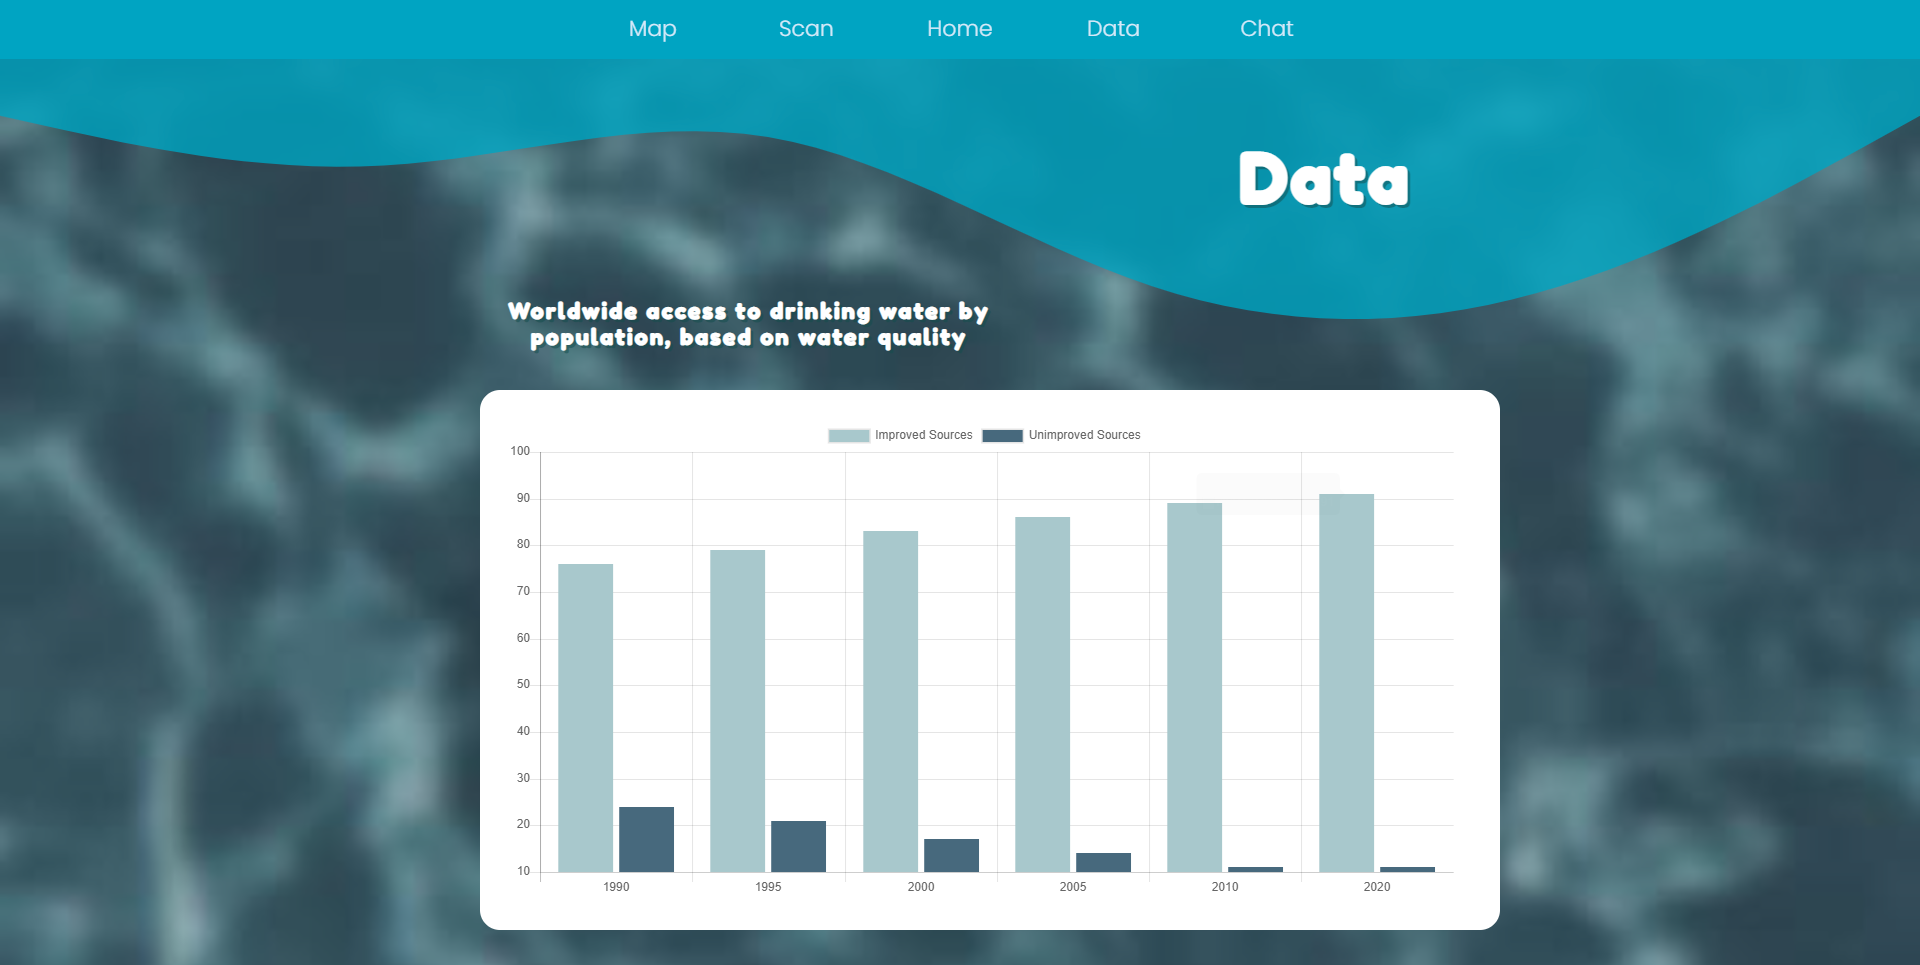This screenshot has height=965, width=1920.
Task: Click the 2020 x-axis label
Action: [1377, 887]
